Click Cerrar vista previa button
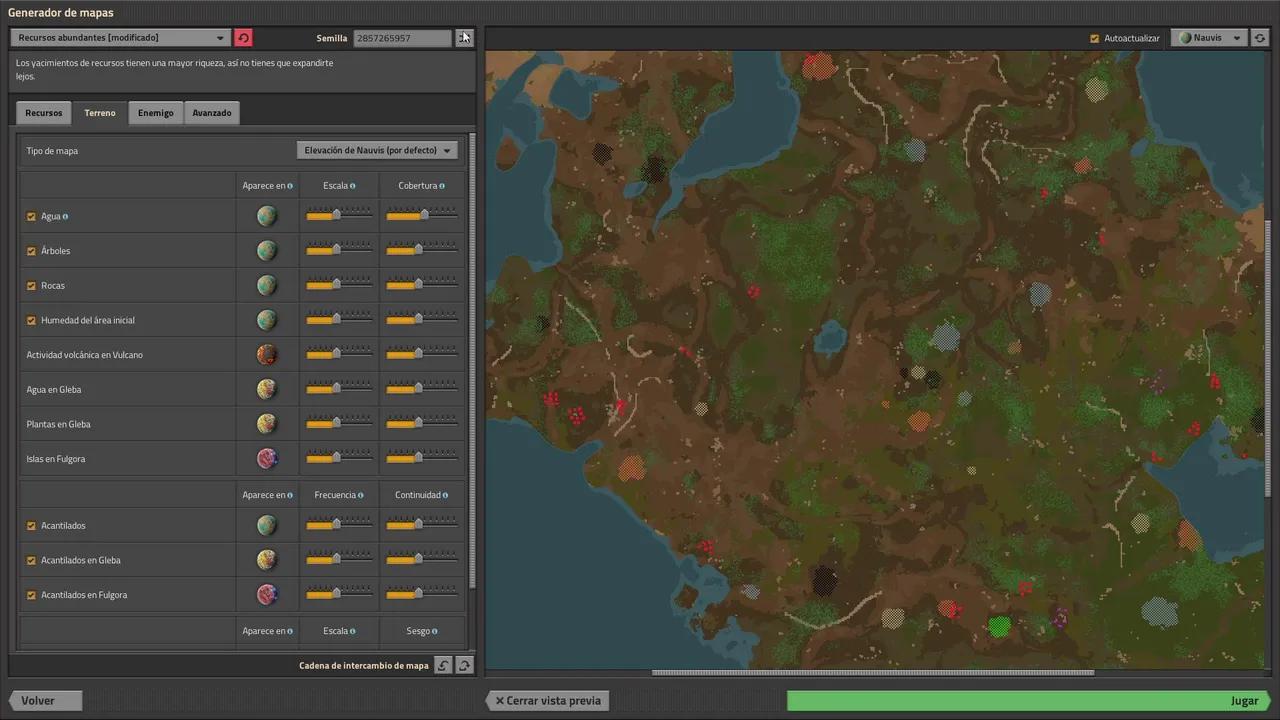The image size is (1280, 720). [x=547, y=700]
